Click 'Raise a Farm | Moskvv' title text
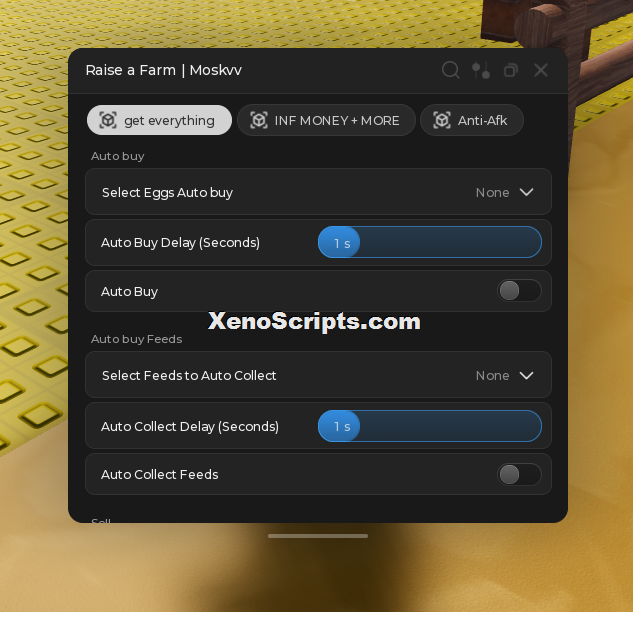Screen dimensions: 633x642 [x=163, y=70]
